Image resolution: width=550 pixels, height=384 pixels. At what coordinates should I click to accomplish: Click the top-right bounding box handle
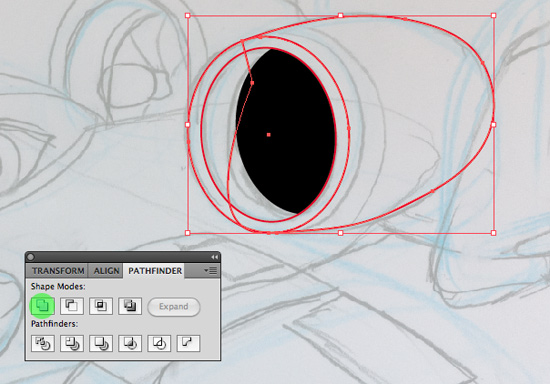494,15
